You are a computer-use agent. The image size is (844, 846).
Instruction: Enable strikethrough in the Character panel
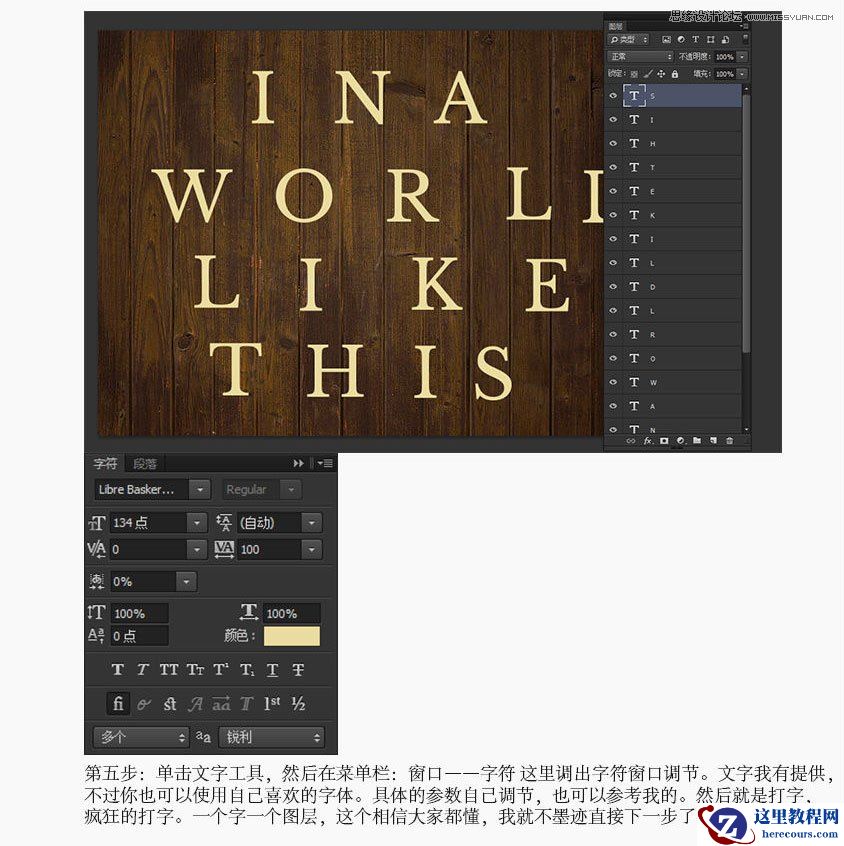pyautogui.click(x=297, y=670)
